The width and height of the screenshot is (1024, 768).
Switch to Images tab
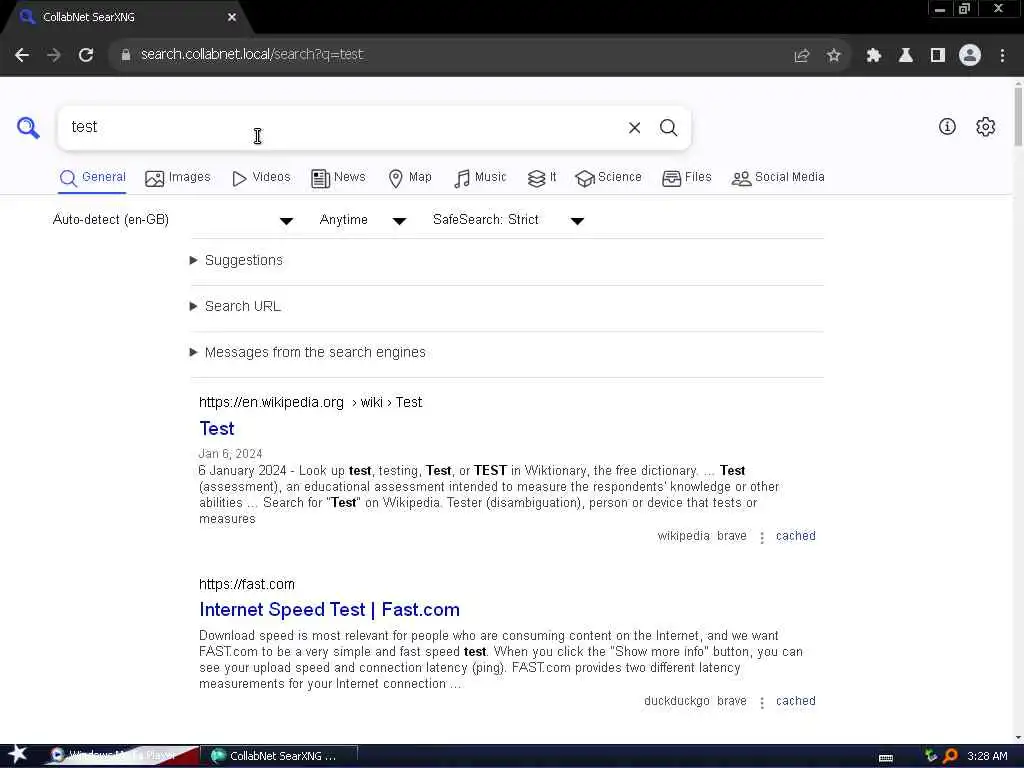coord(178,178)
